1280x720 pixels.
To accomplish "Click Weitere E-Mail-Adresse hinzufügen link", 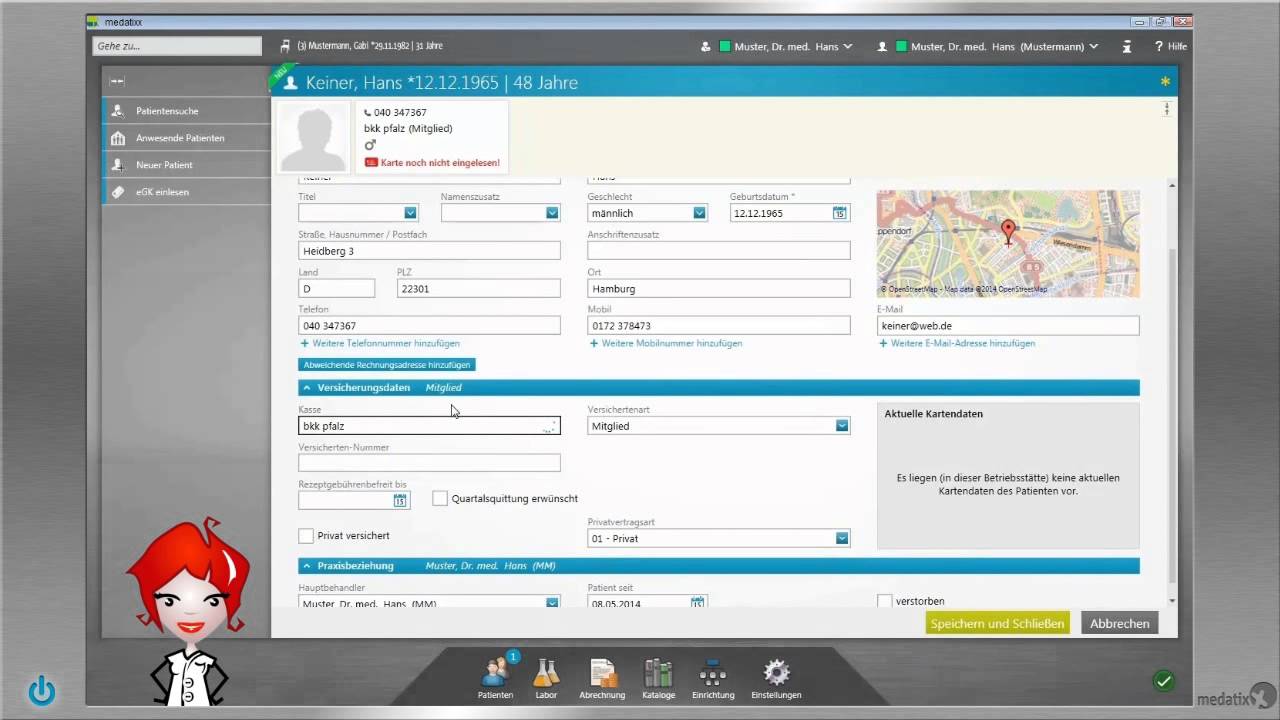I will pos(957,343).
